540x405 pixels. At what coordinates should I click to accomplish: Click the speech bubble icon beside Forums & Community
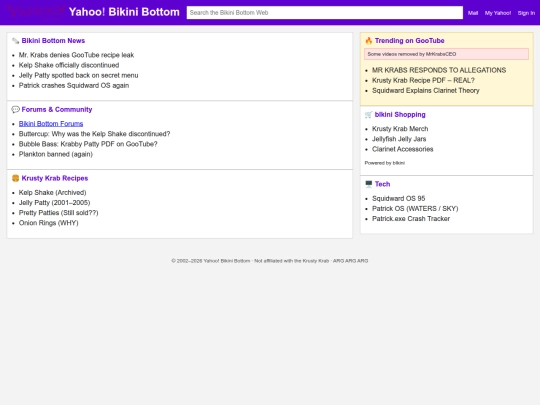[x=15, y=110]
